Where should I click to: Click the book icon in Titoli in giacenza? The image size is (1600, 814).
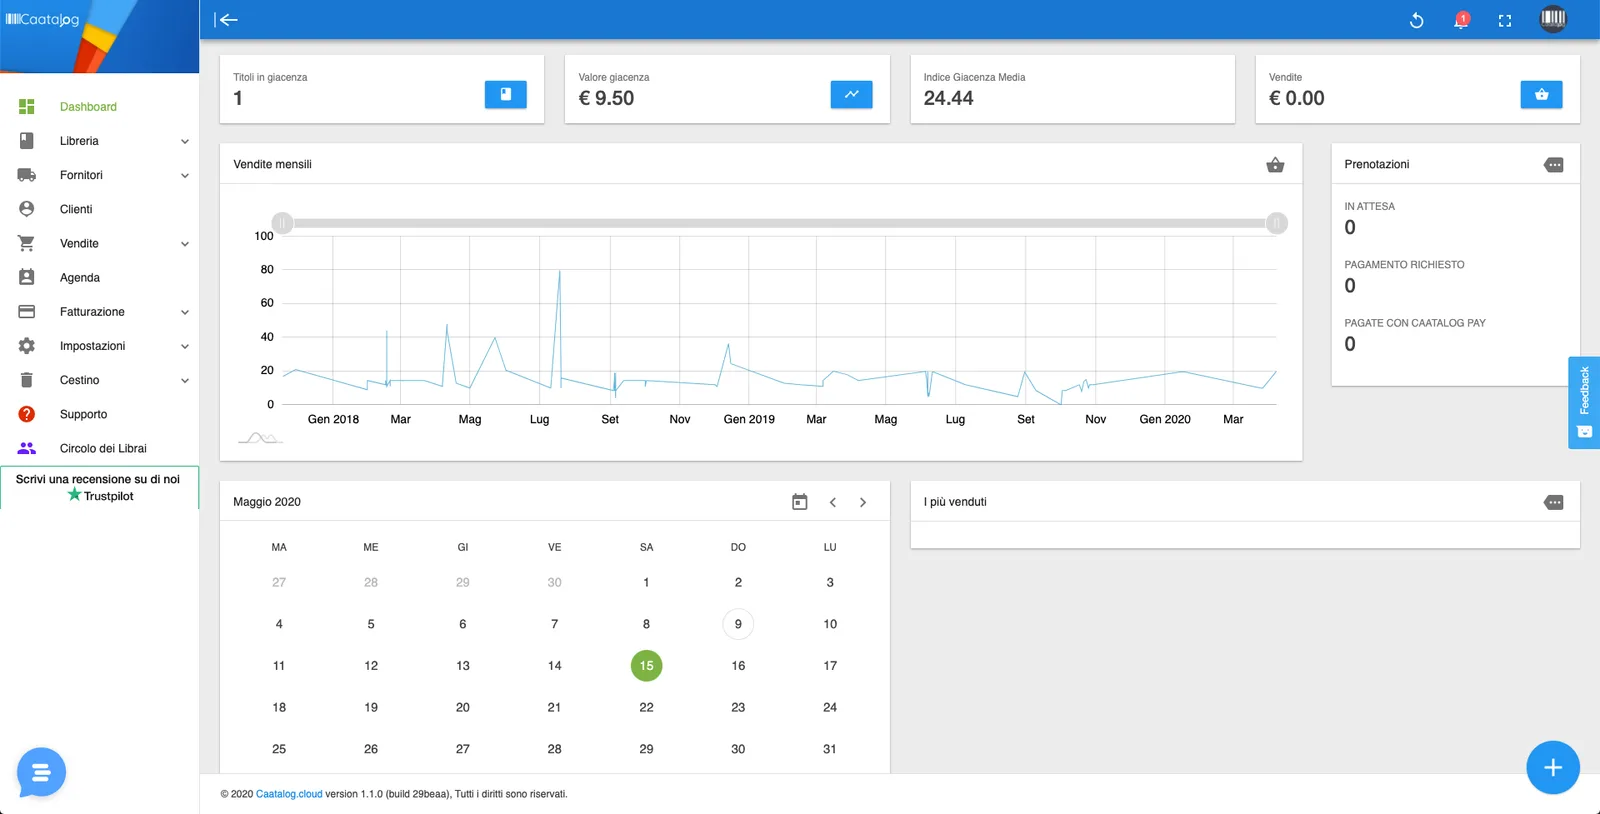(x=506, y=94)
